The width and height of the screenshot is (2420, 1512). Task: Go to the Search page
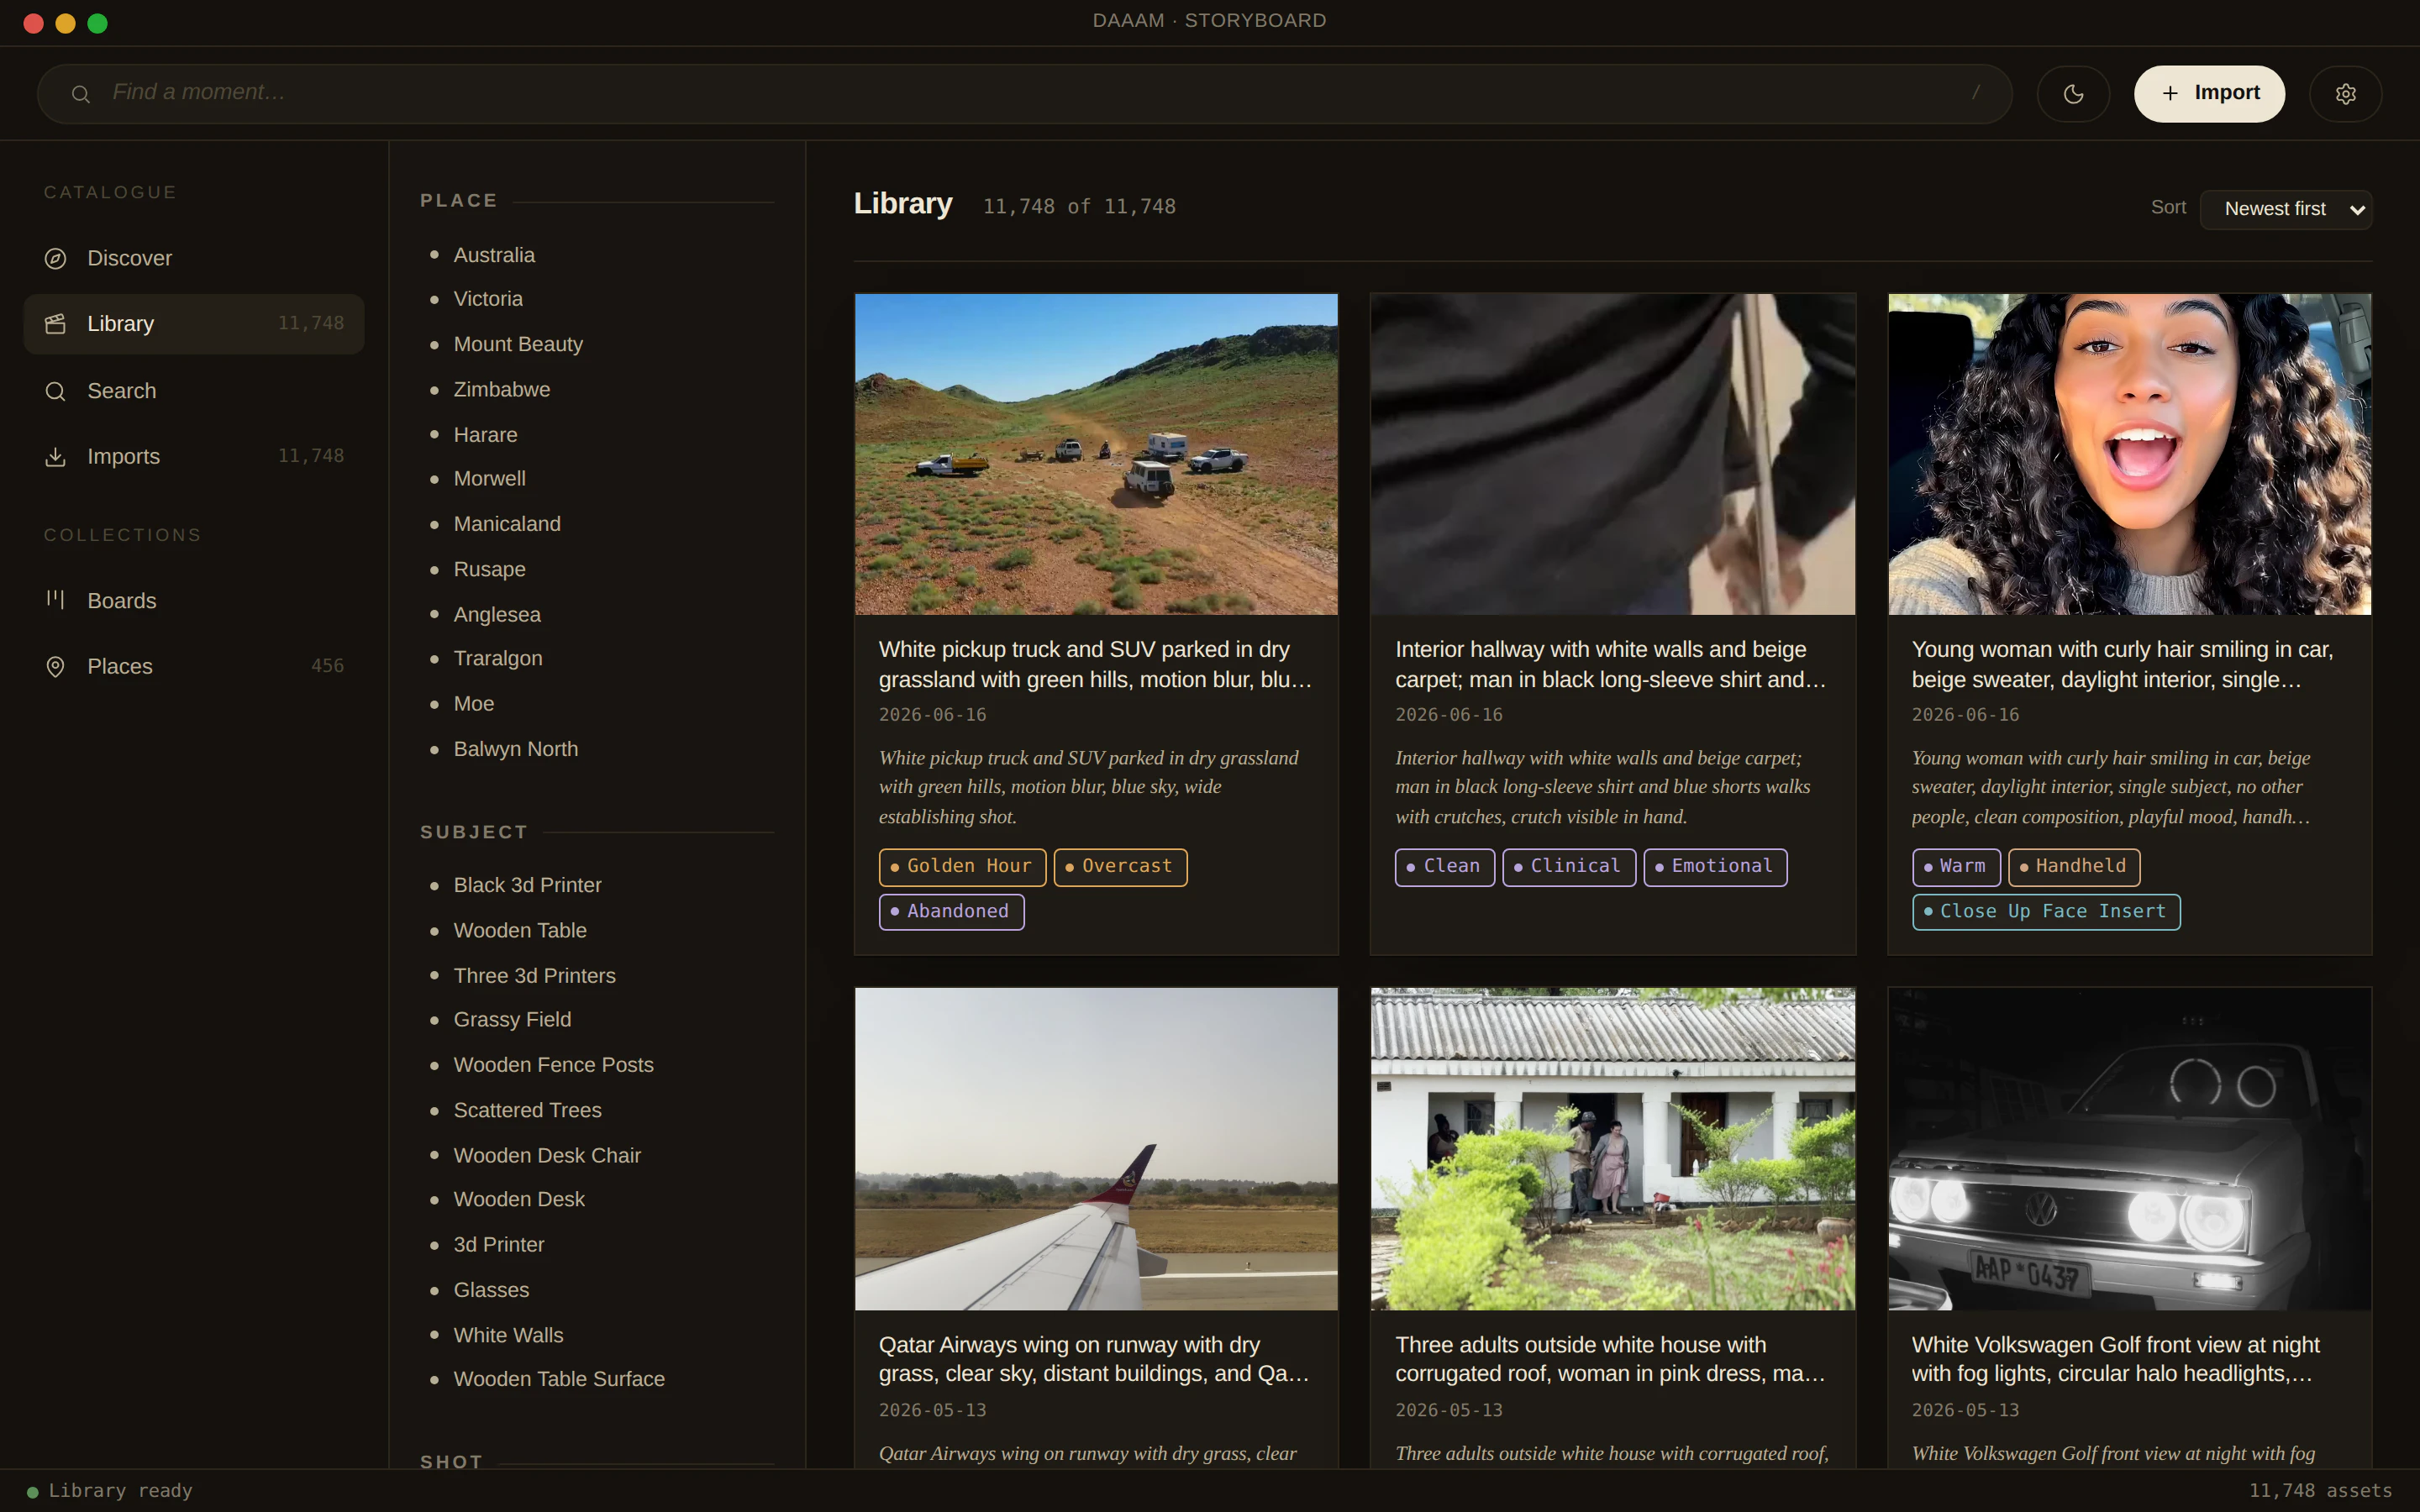tap(194, 391)
